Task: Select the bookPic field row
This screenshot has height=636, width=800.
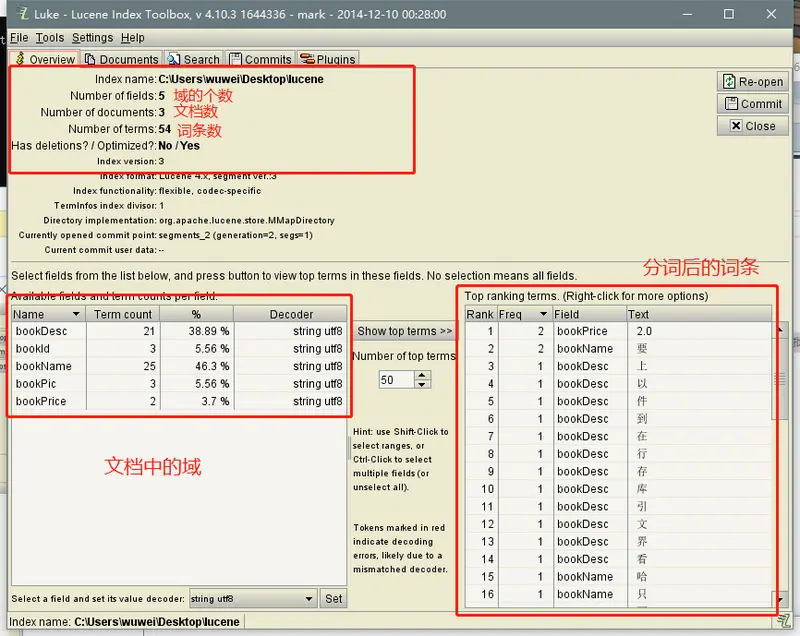Action: [x=179, y=384]
